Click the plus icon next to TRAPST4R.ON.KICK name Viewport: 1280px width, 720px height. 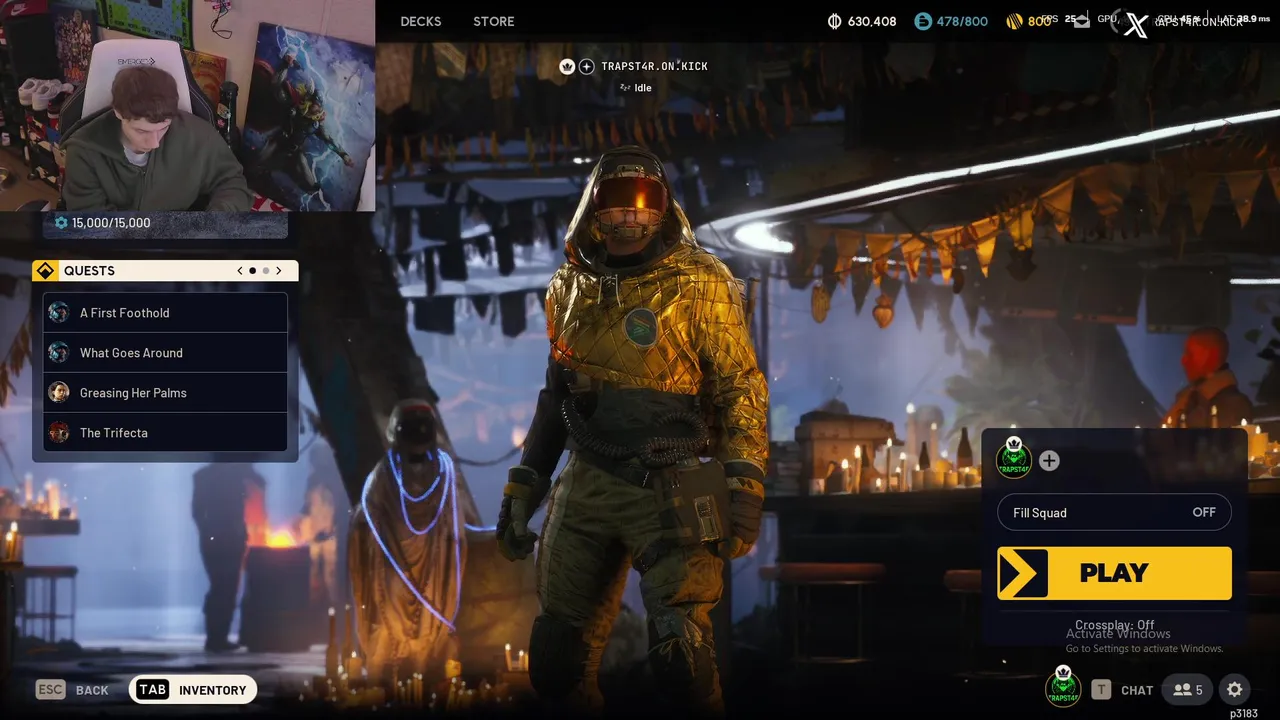587,66
